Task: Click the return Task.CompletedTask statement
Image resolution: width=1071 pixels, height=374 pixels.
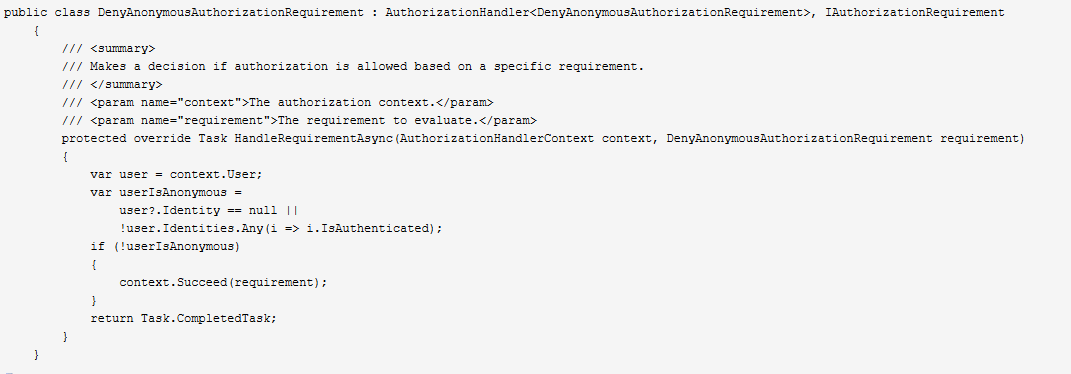Action: pyautogui.click(x=184, y=318)
